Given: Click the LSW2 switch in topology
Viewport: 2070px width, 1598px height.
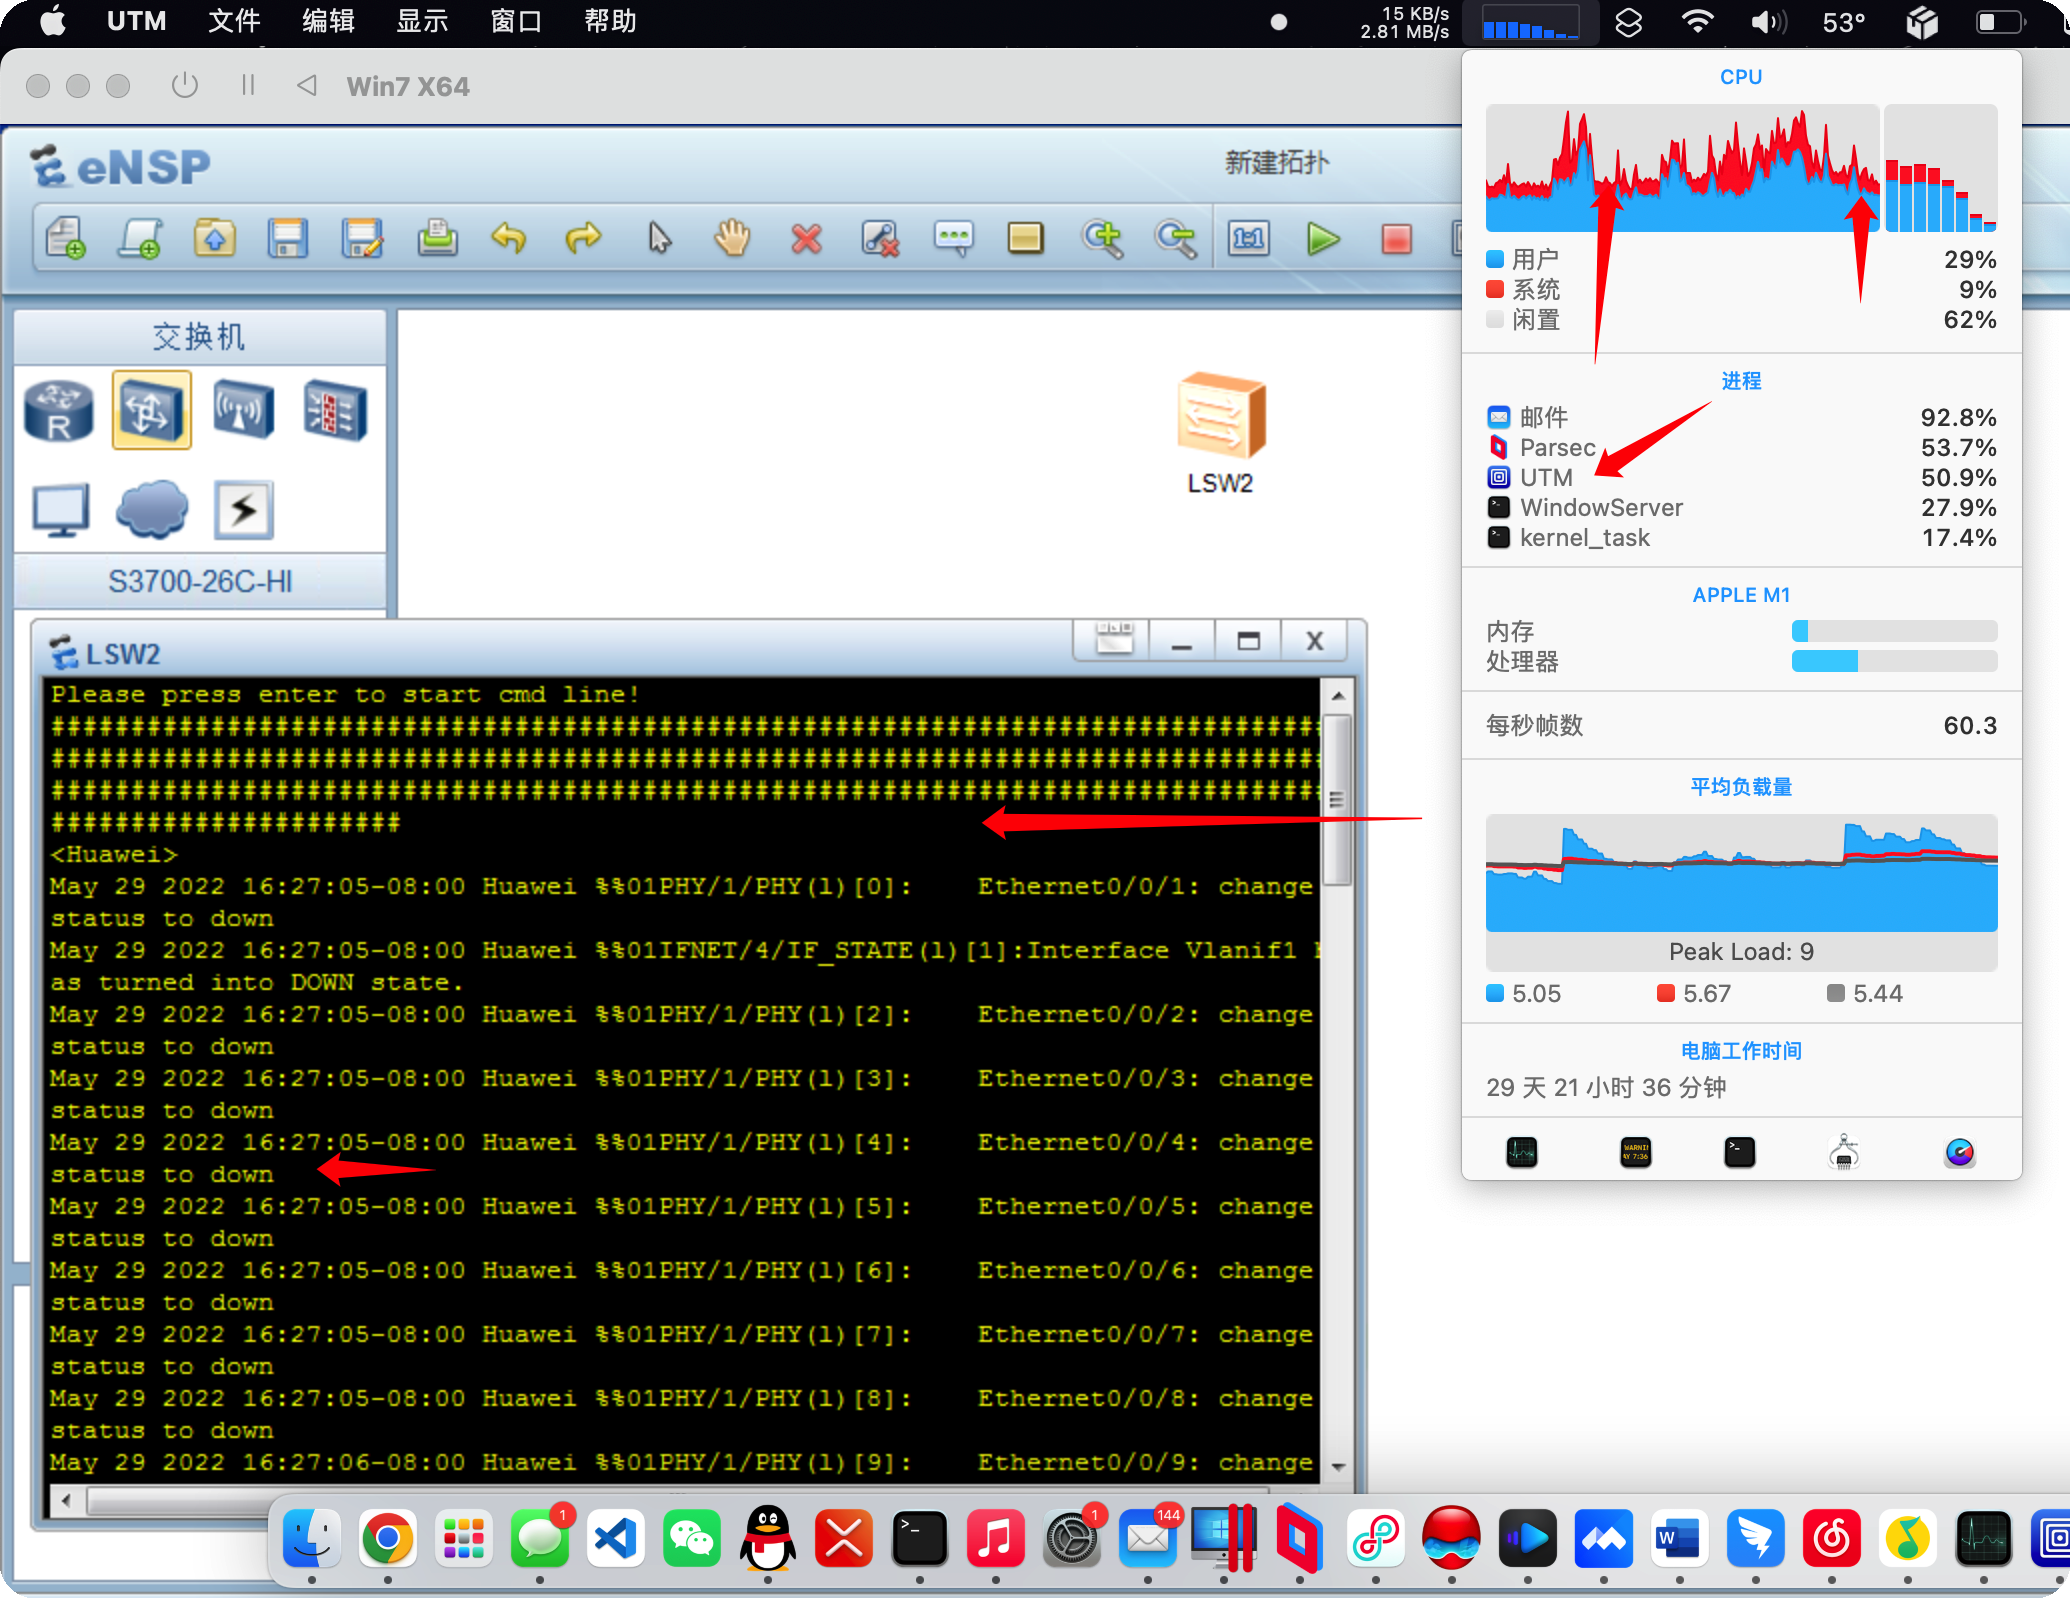Looking at the screenshot, I should 1220,415.
